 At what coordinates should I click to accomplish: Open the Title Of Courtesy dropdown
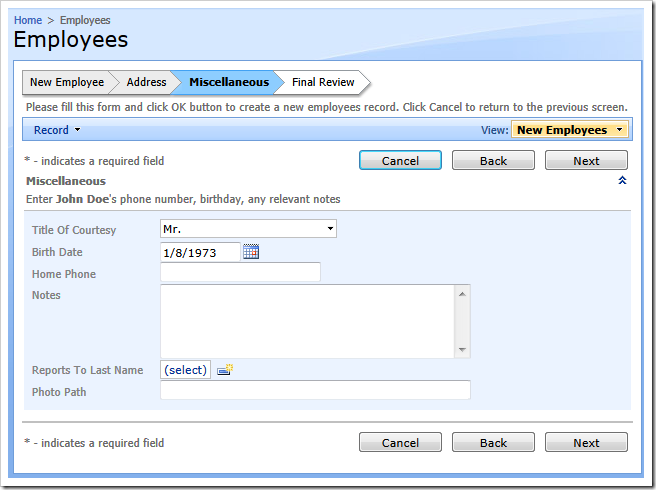[x=248, y=229]
